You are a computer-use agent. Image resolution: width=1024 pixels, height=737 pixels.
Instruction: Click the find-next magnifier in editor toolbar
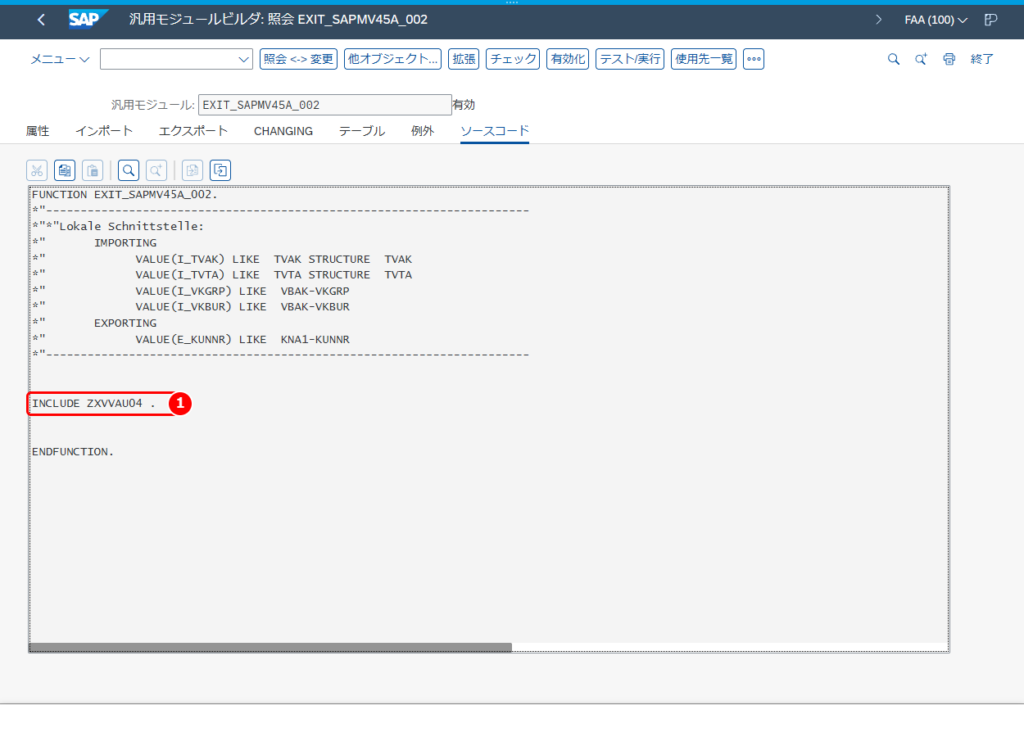pyautogui.click(x=156, y=170)
